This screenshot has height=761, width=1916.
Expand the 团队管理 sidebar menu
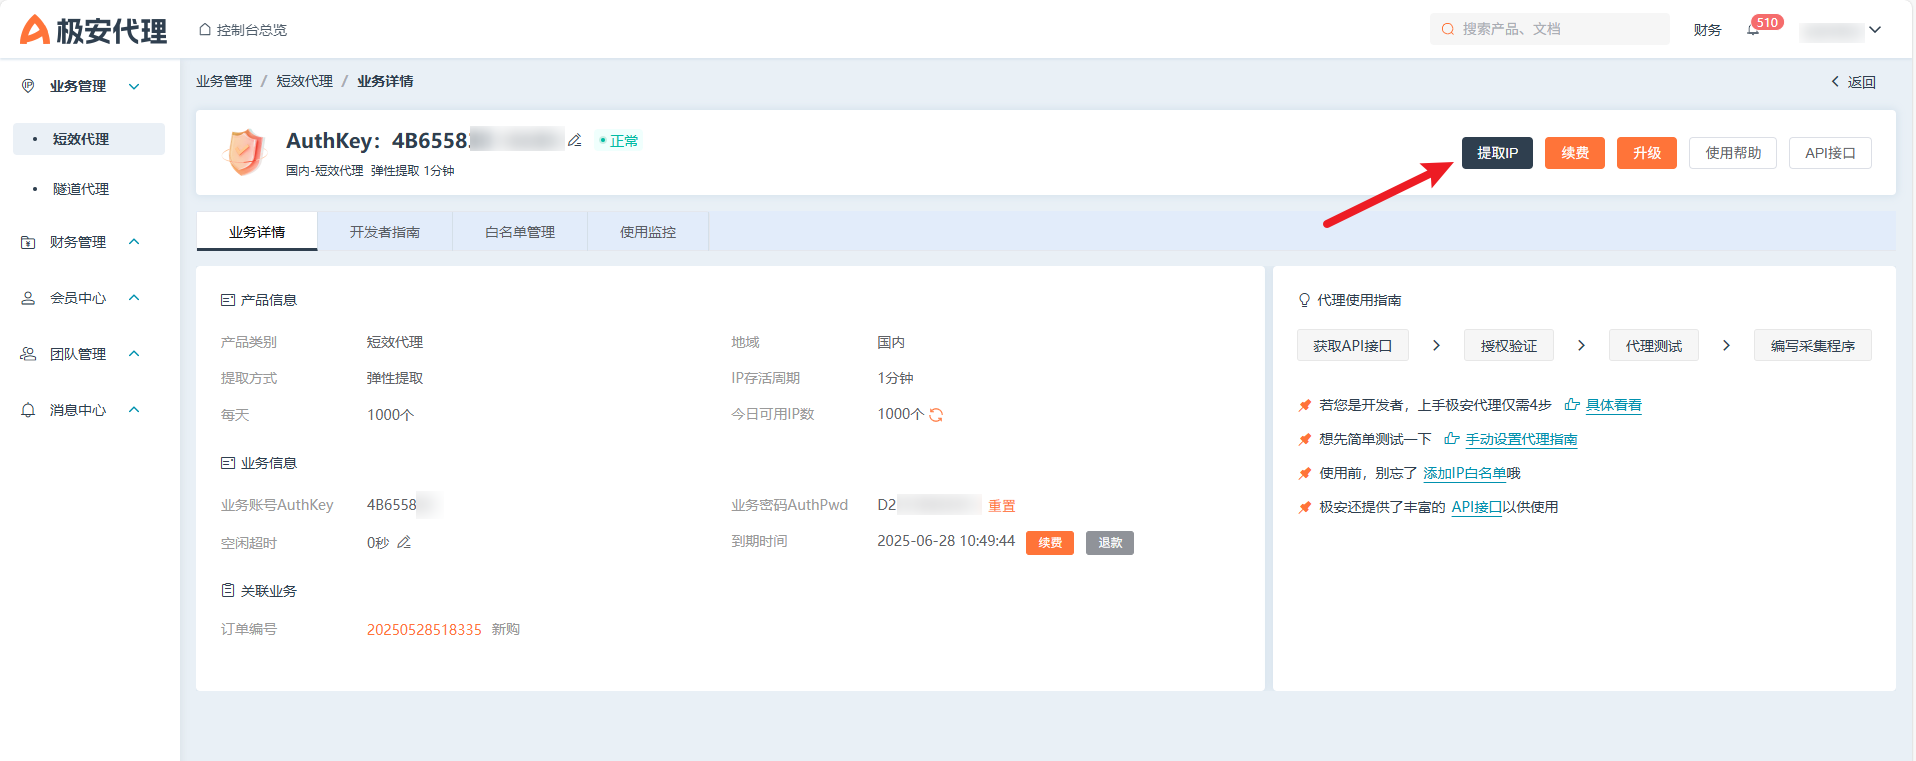coord(134,354)
